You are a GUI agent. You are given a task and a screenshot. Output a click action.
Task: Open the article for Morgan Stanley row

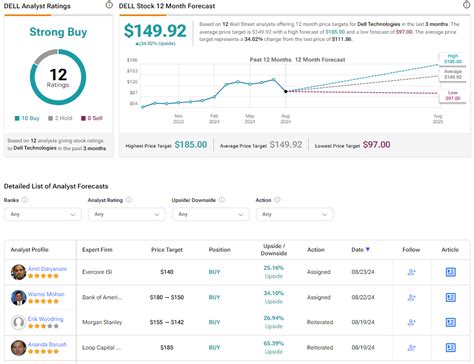[451, 322]
